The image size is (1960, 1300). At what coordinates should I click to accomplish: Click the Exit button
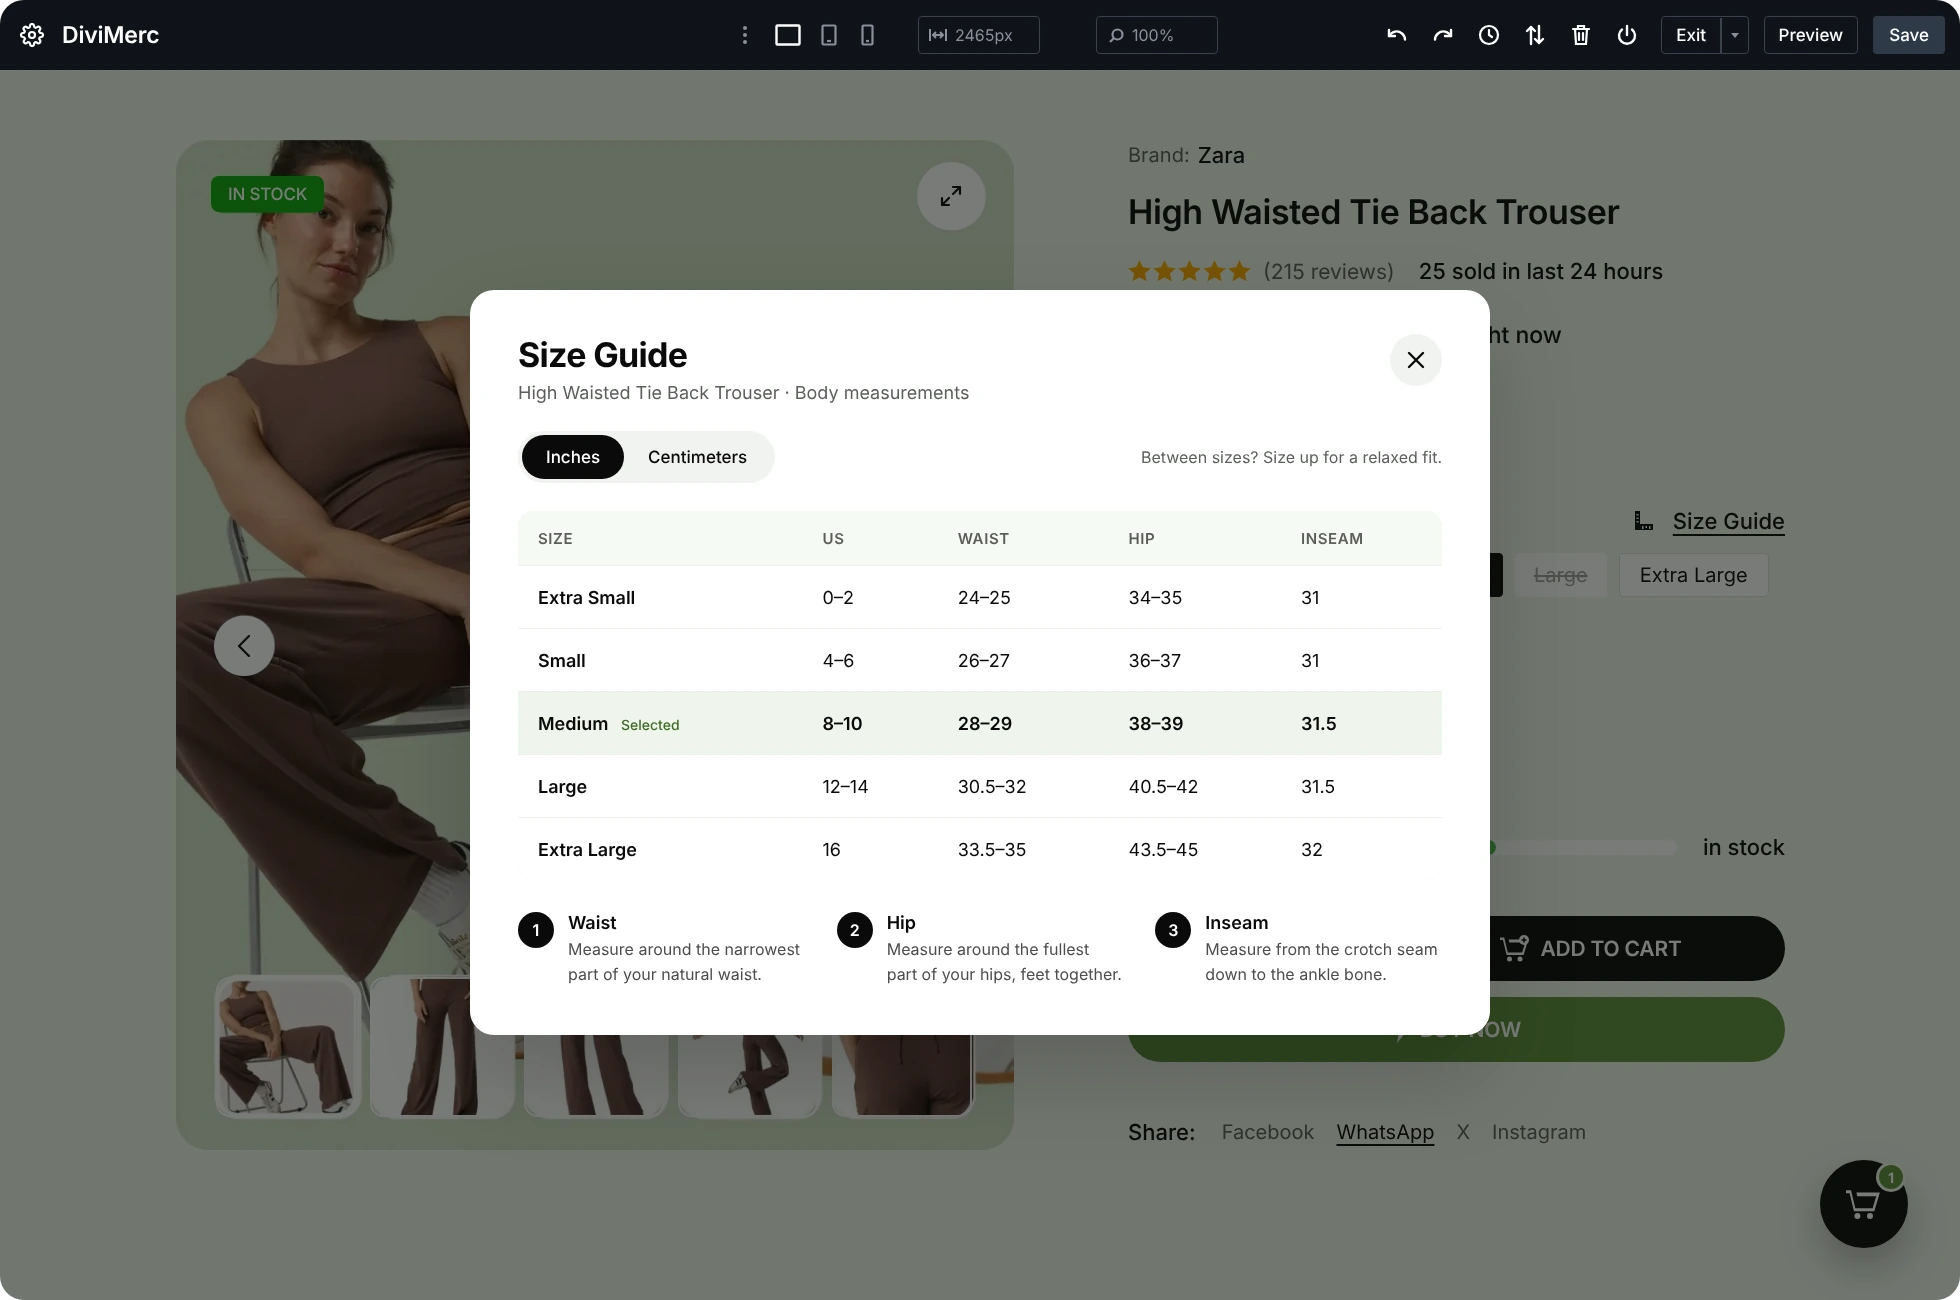coord(1691,35)
